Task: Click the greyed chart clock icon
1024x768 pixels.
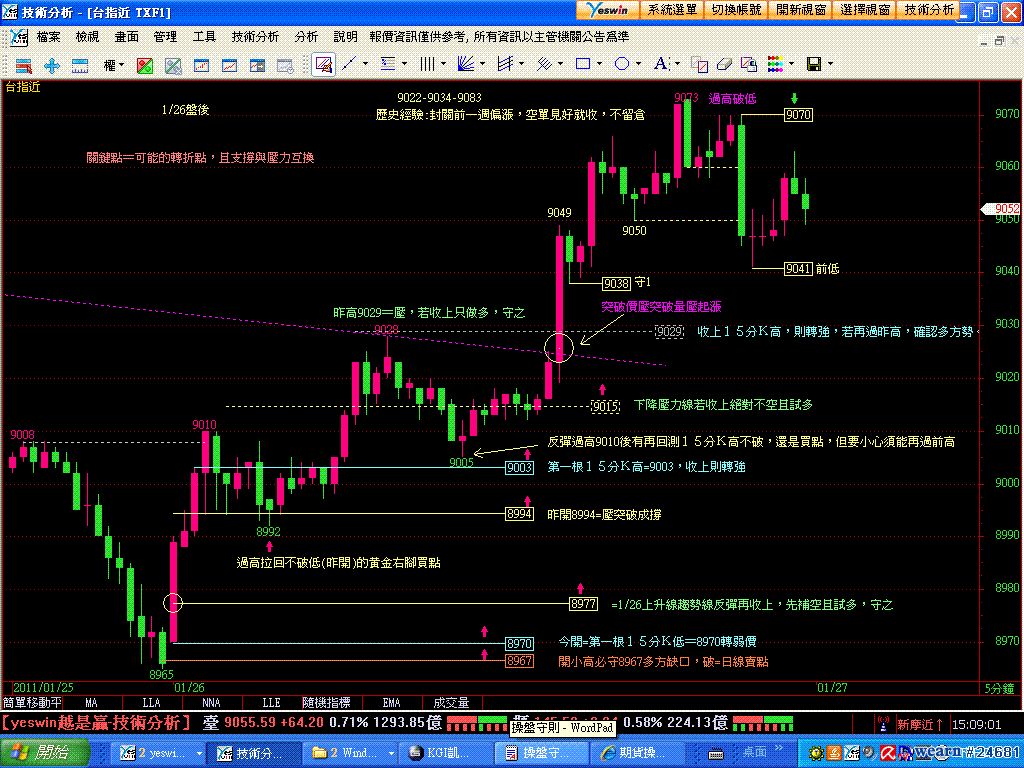Action: (x=285, y=65)
